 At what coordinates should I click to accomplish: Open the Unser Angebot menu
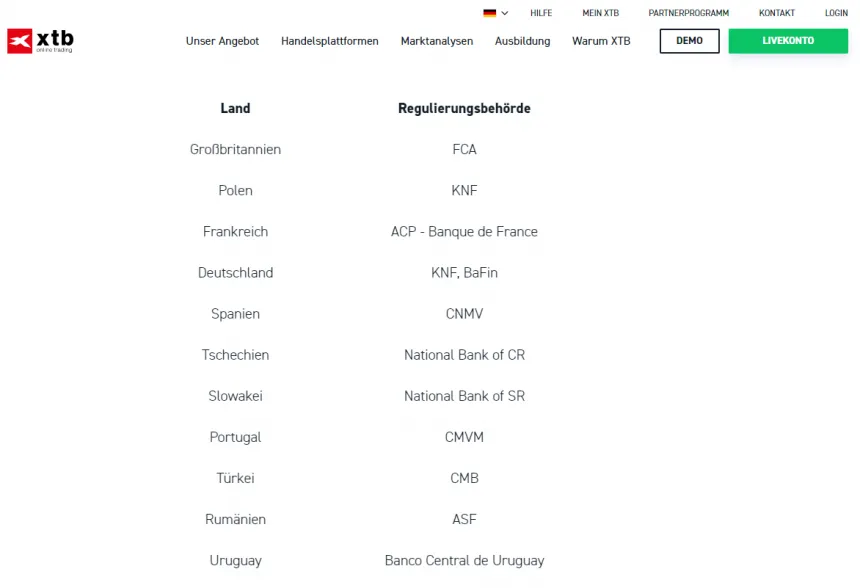click(x=222, y=41)
